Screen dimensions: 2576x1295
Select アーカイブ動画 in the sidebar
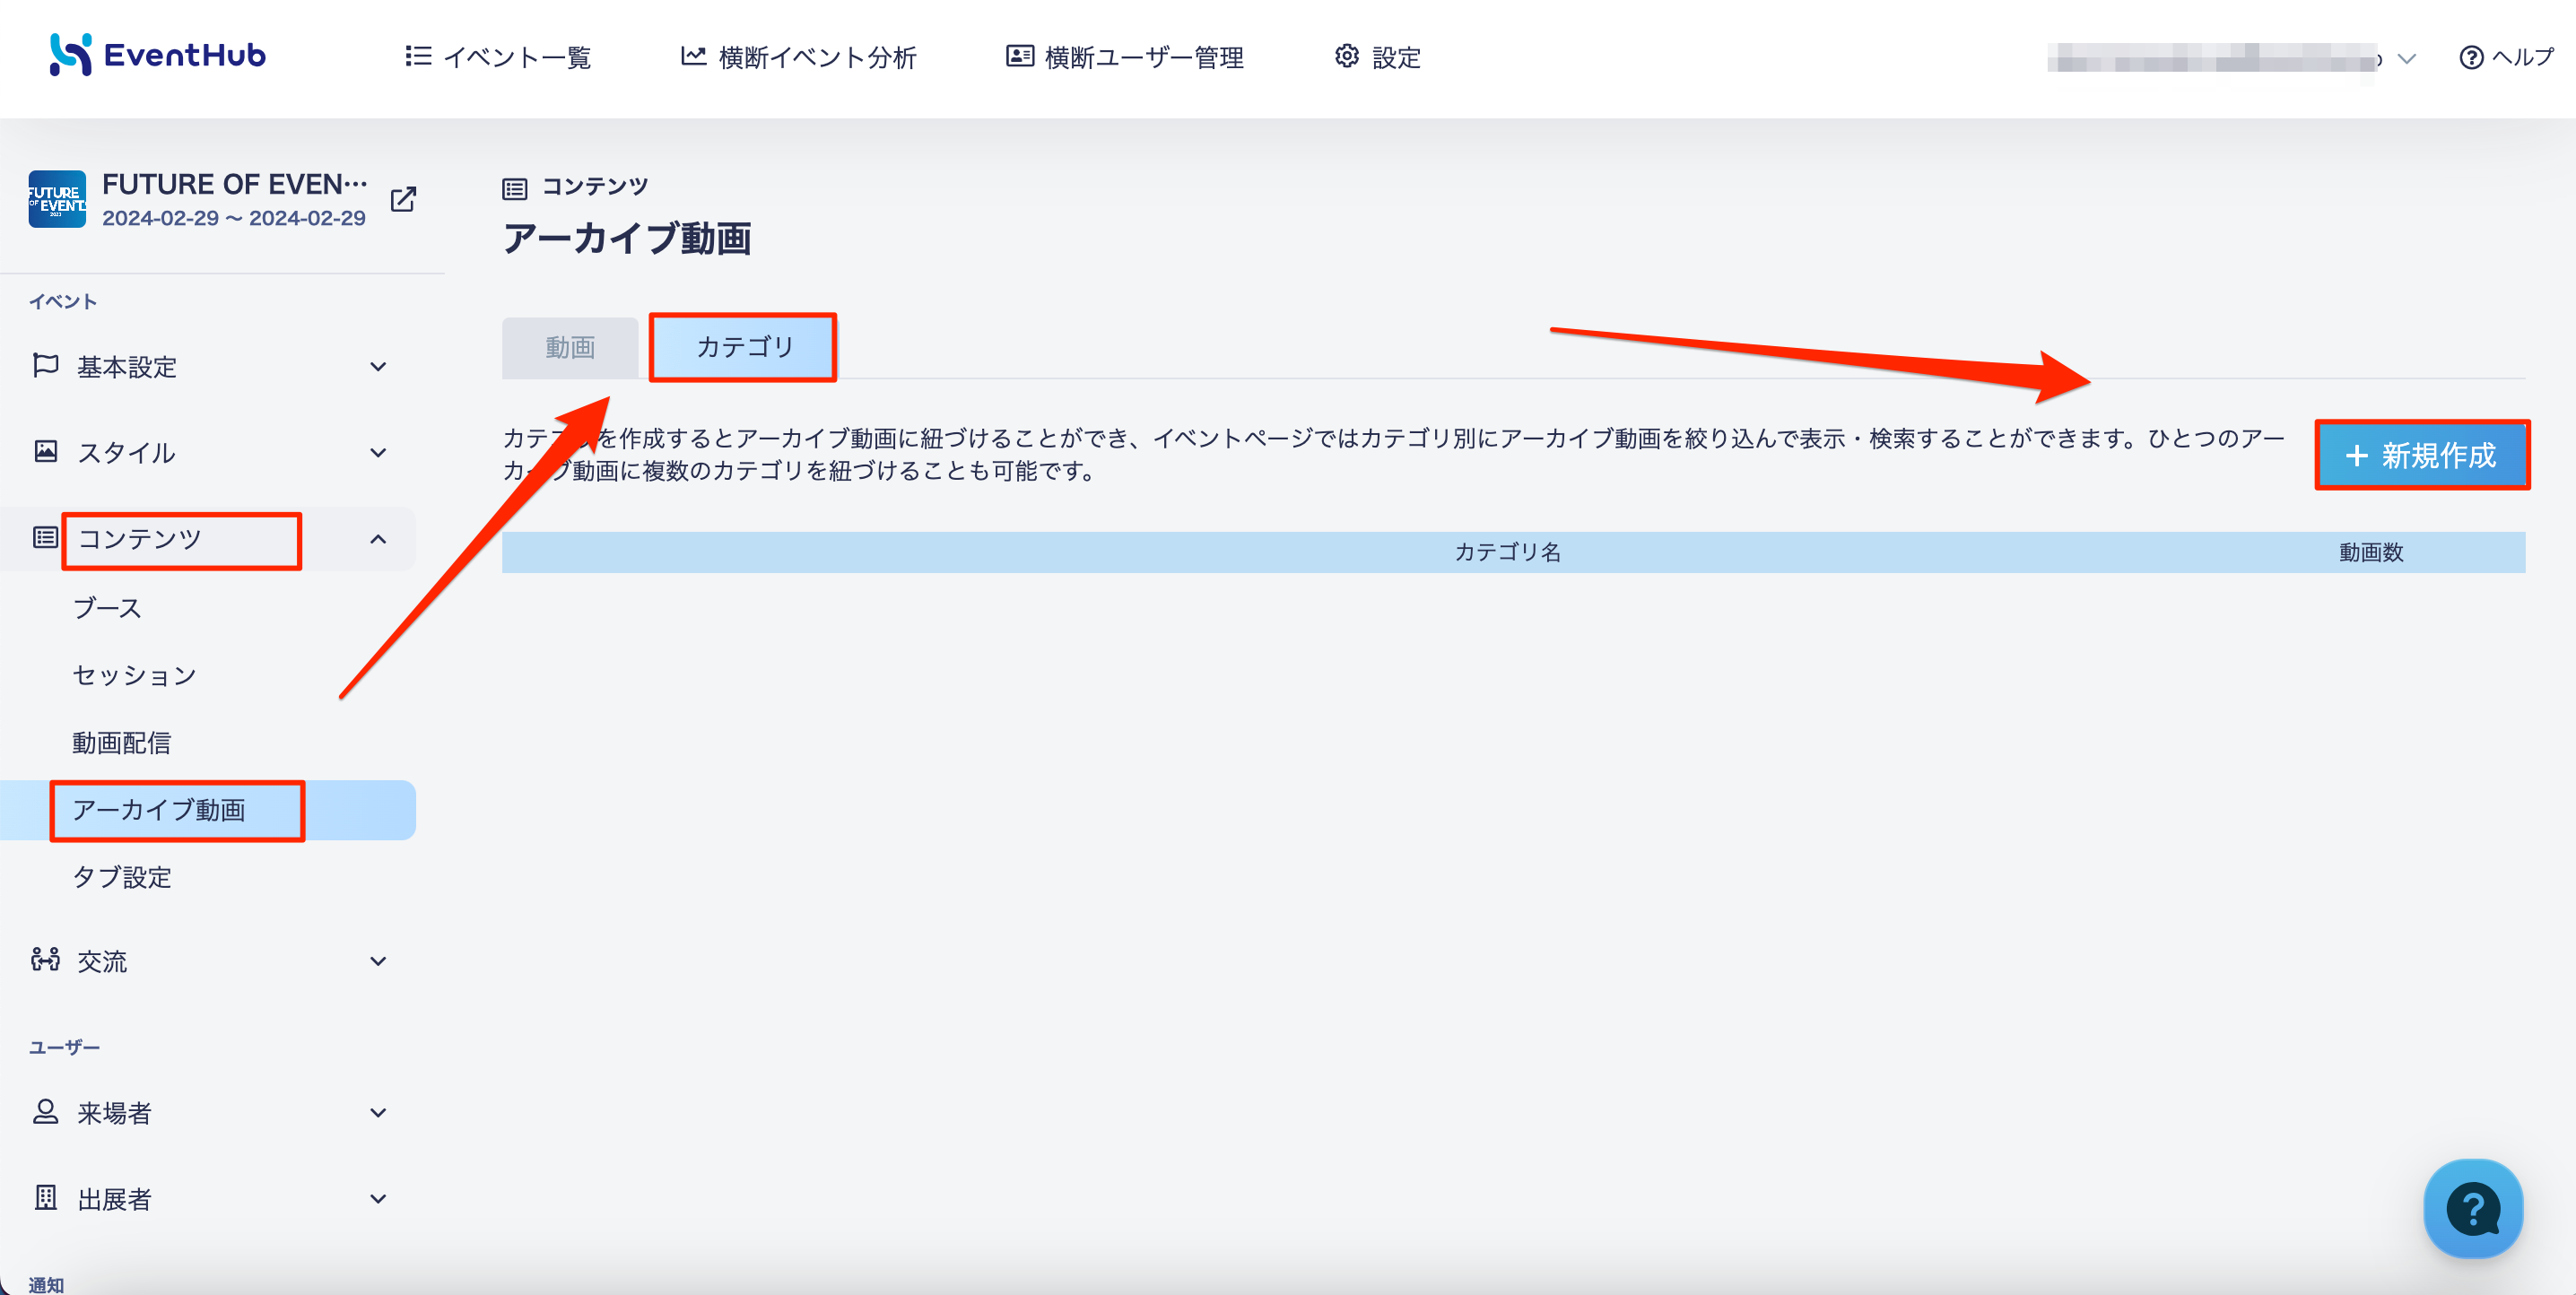pos(158,810)
